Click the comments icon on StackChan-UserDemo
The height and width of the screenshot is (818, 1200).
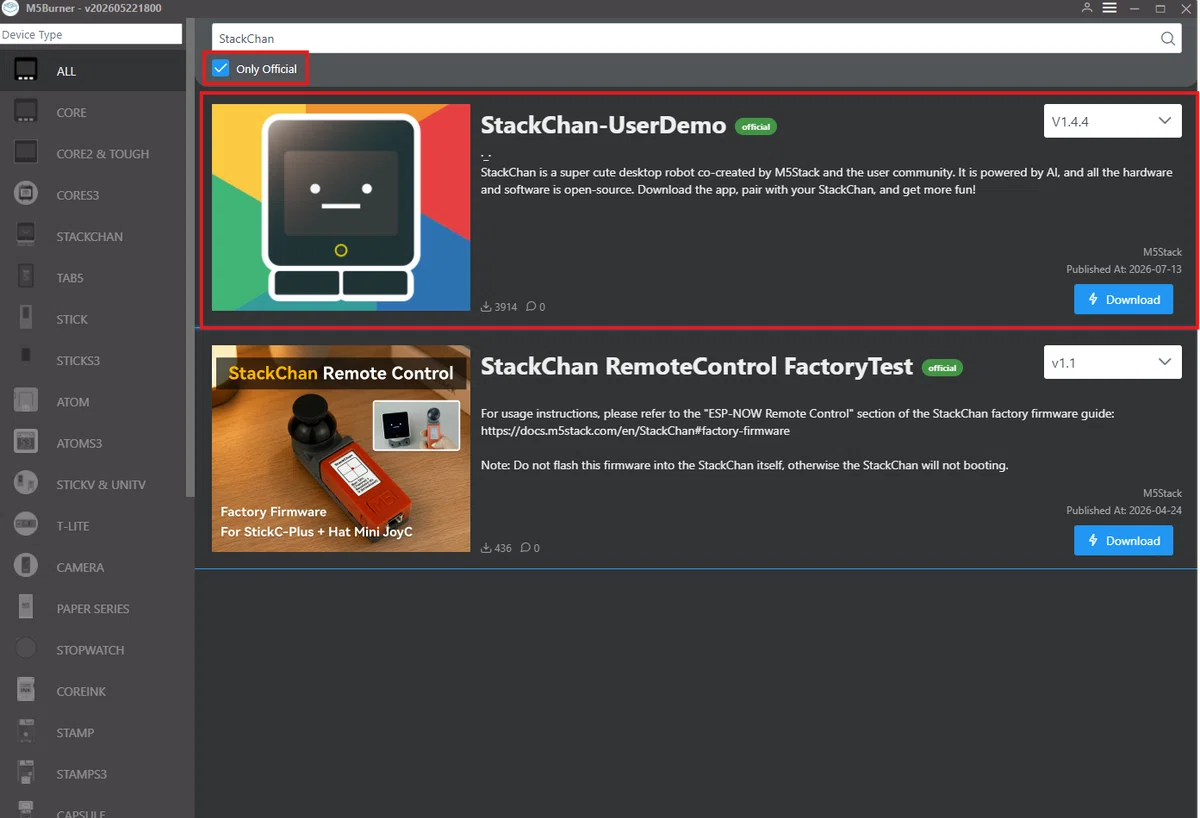tap(531, 307)
